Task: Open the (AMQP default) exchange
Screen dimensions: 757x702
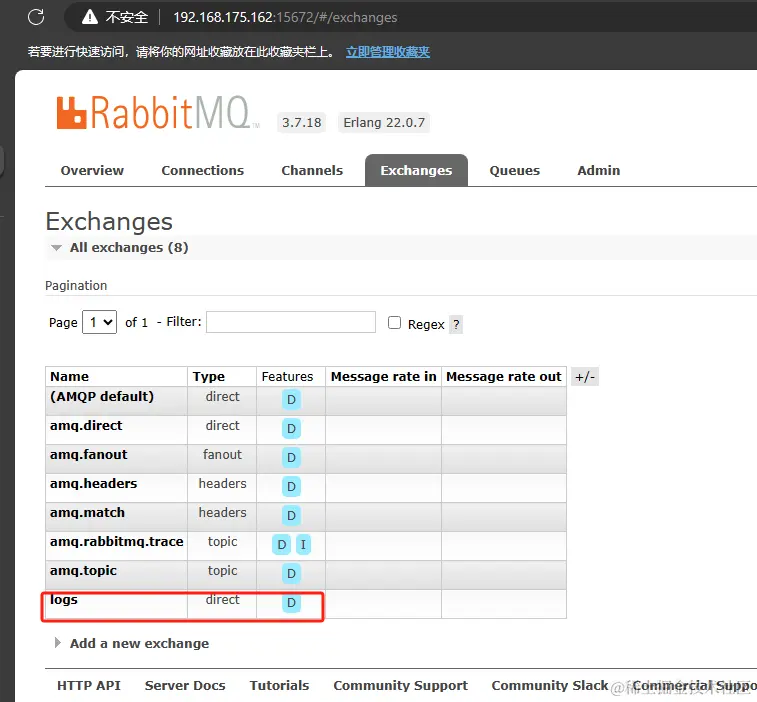Action: click(102, 397)
